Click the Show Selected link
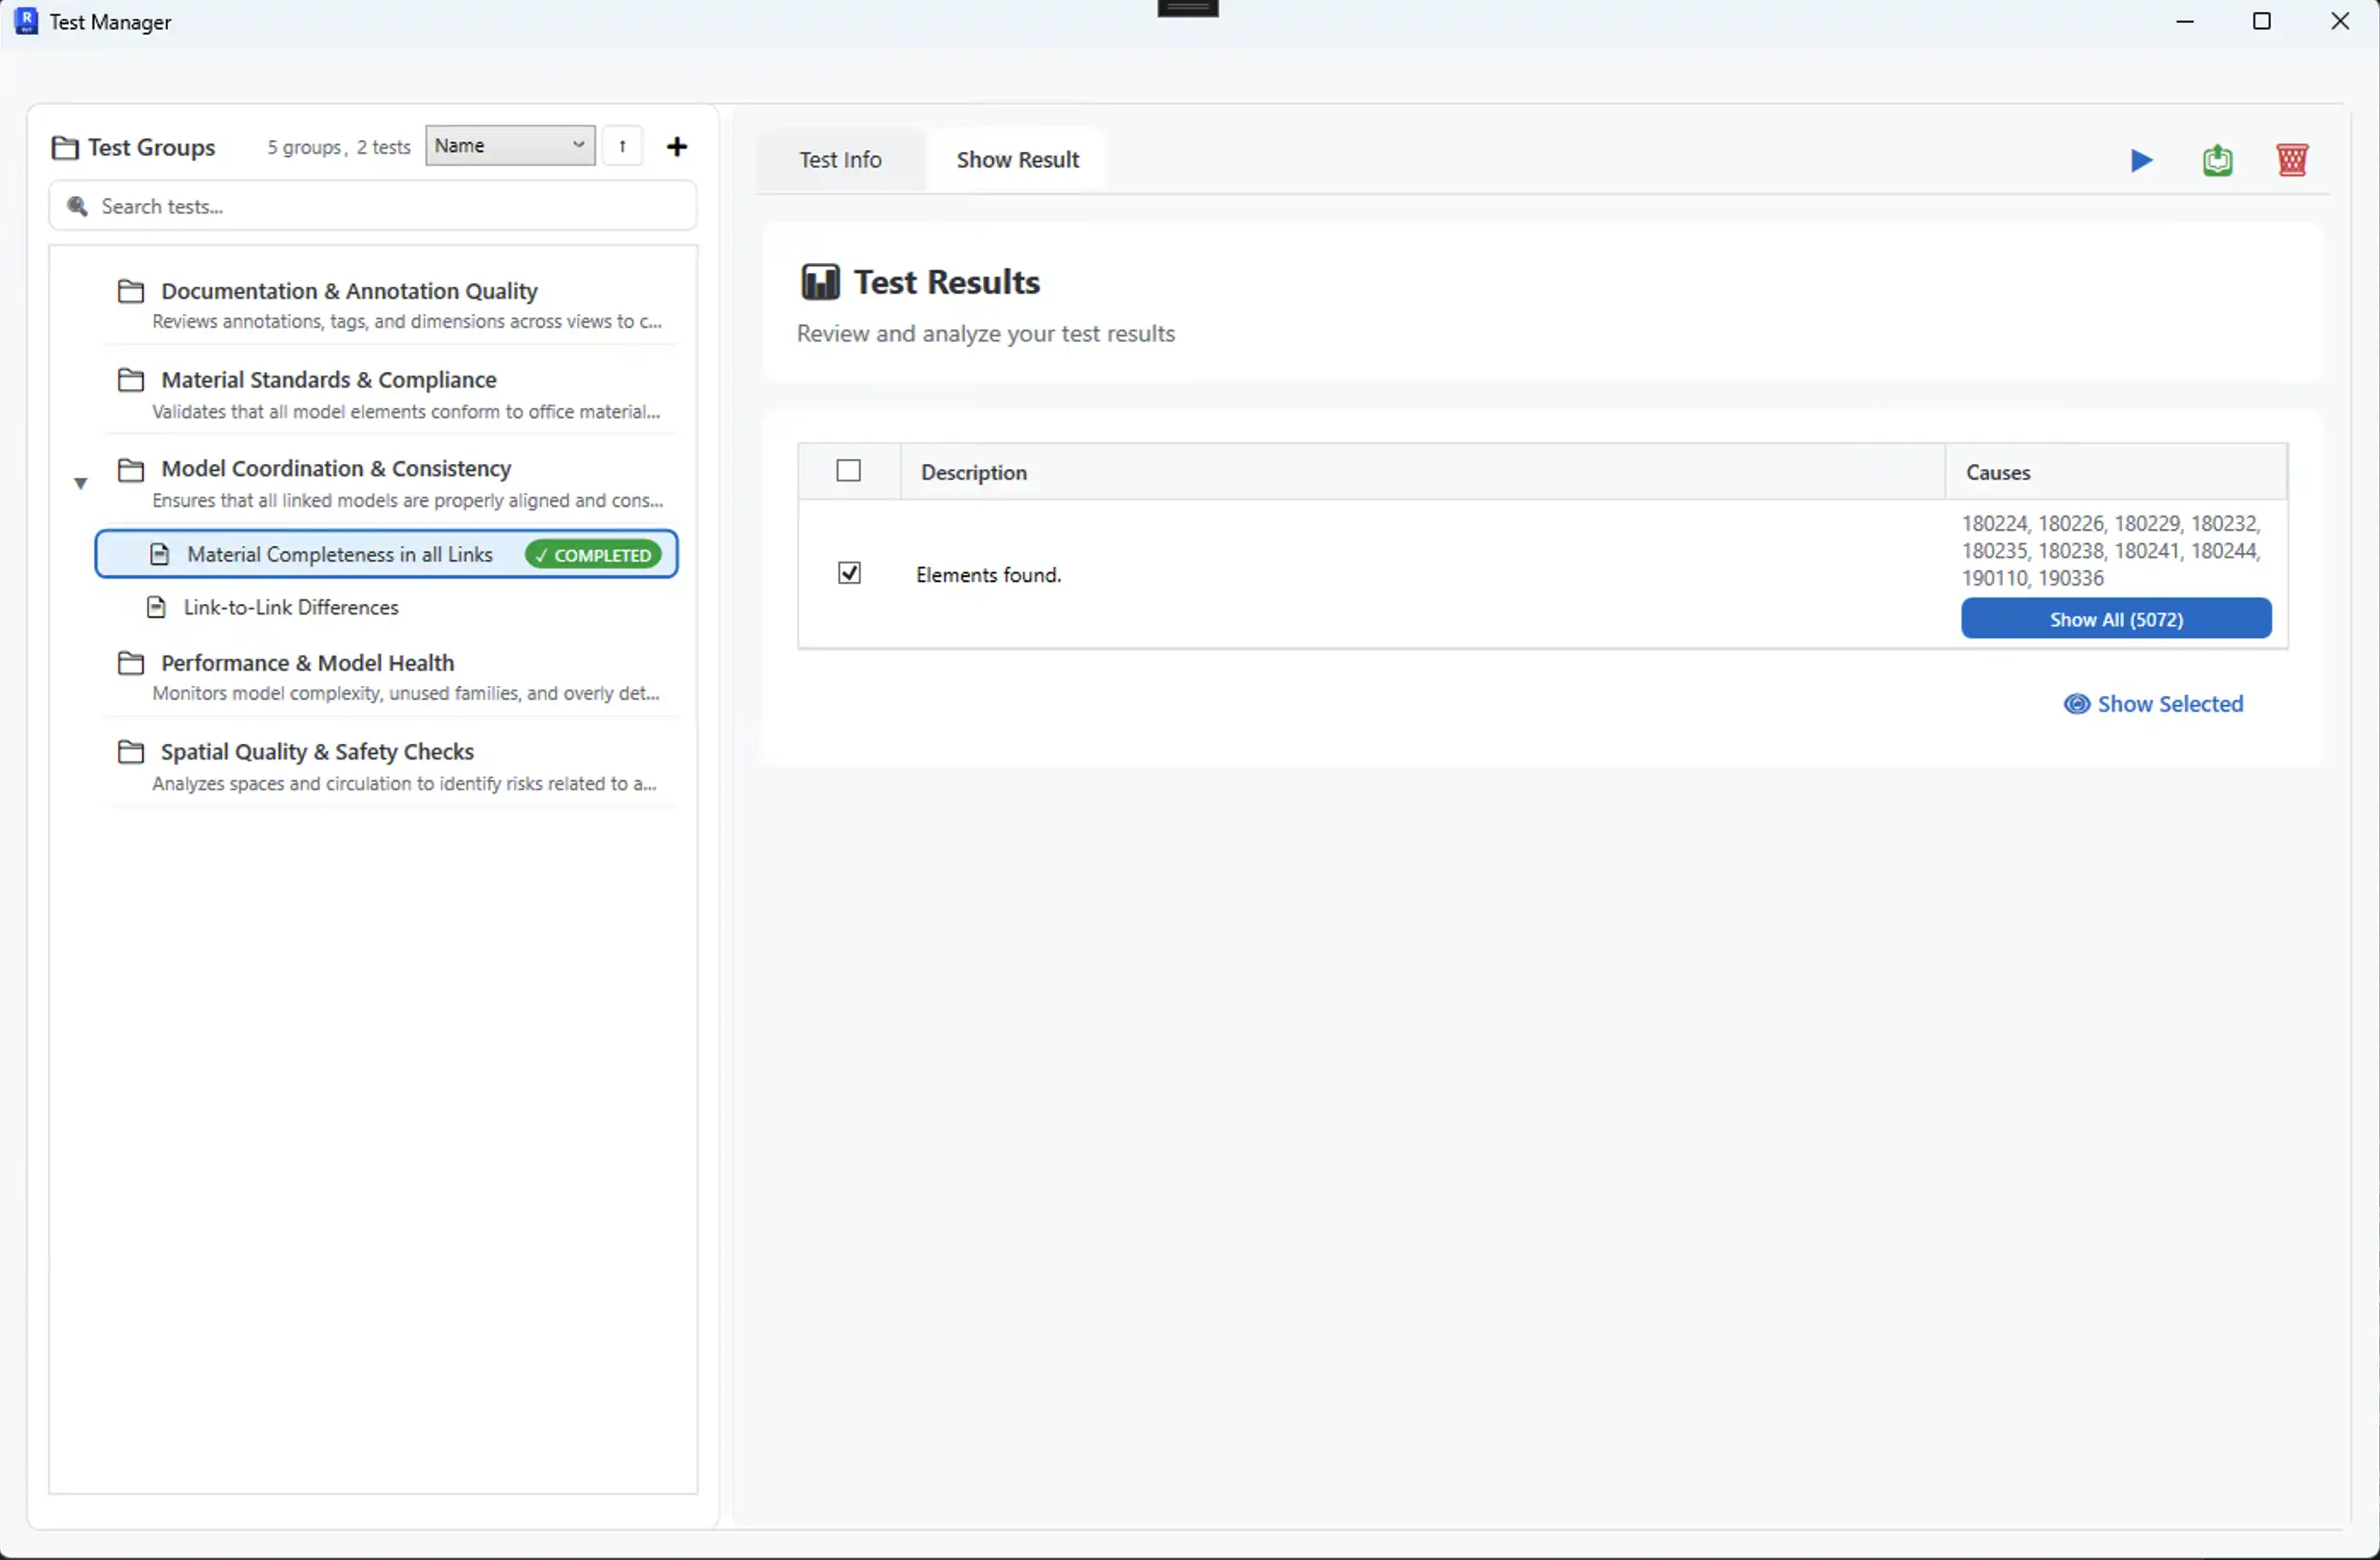Image resolution: width=2380 pixels, height=1560 pixels. (2155, 703)
